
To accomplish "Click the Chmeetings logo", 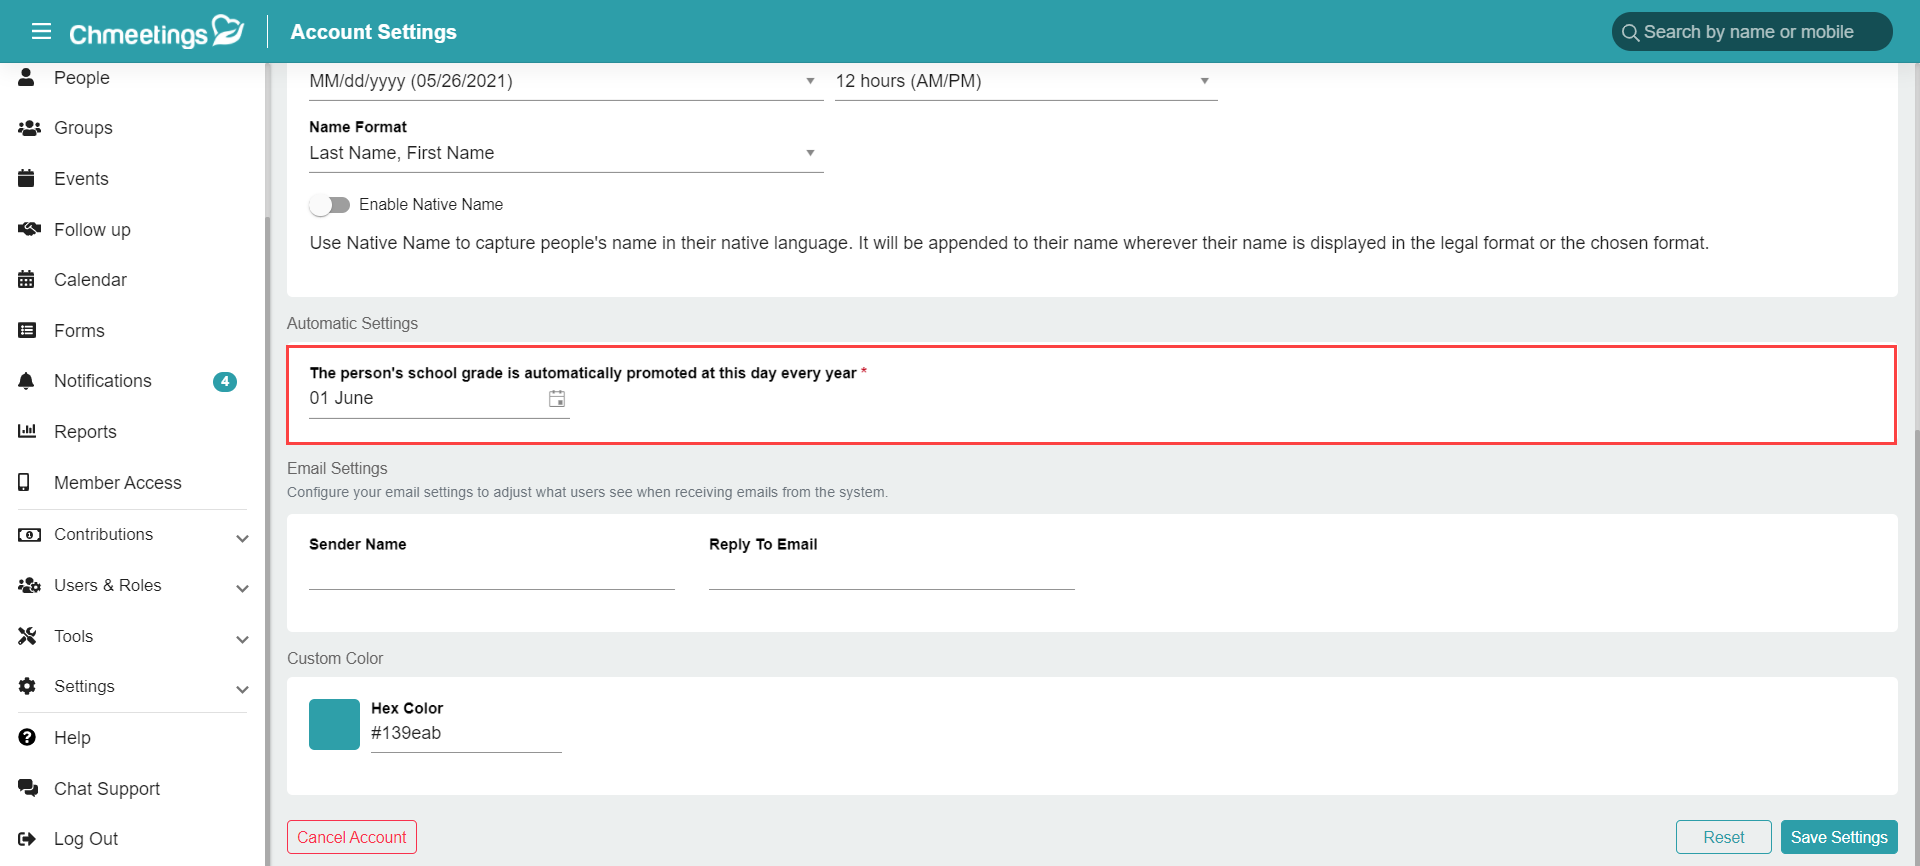I will point(157,32).
